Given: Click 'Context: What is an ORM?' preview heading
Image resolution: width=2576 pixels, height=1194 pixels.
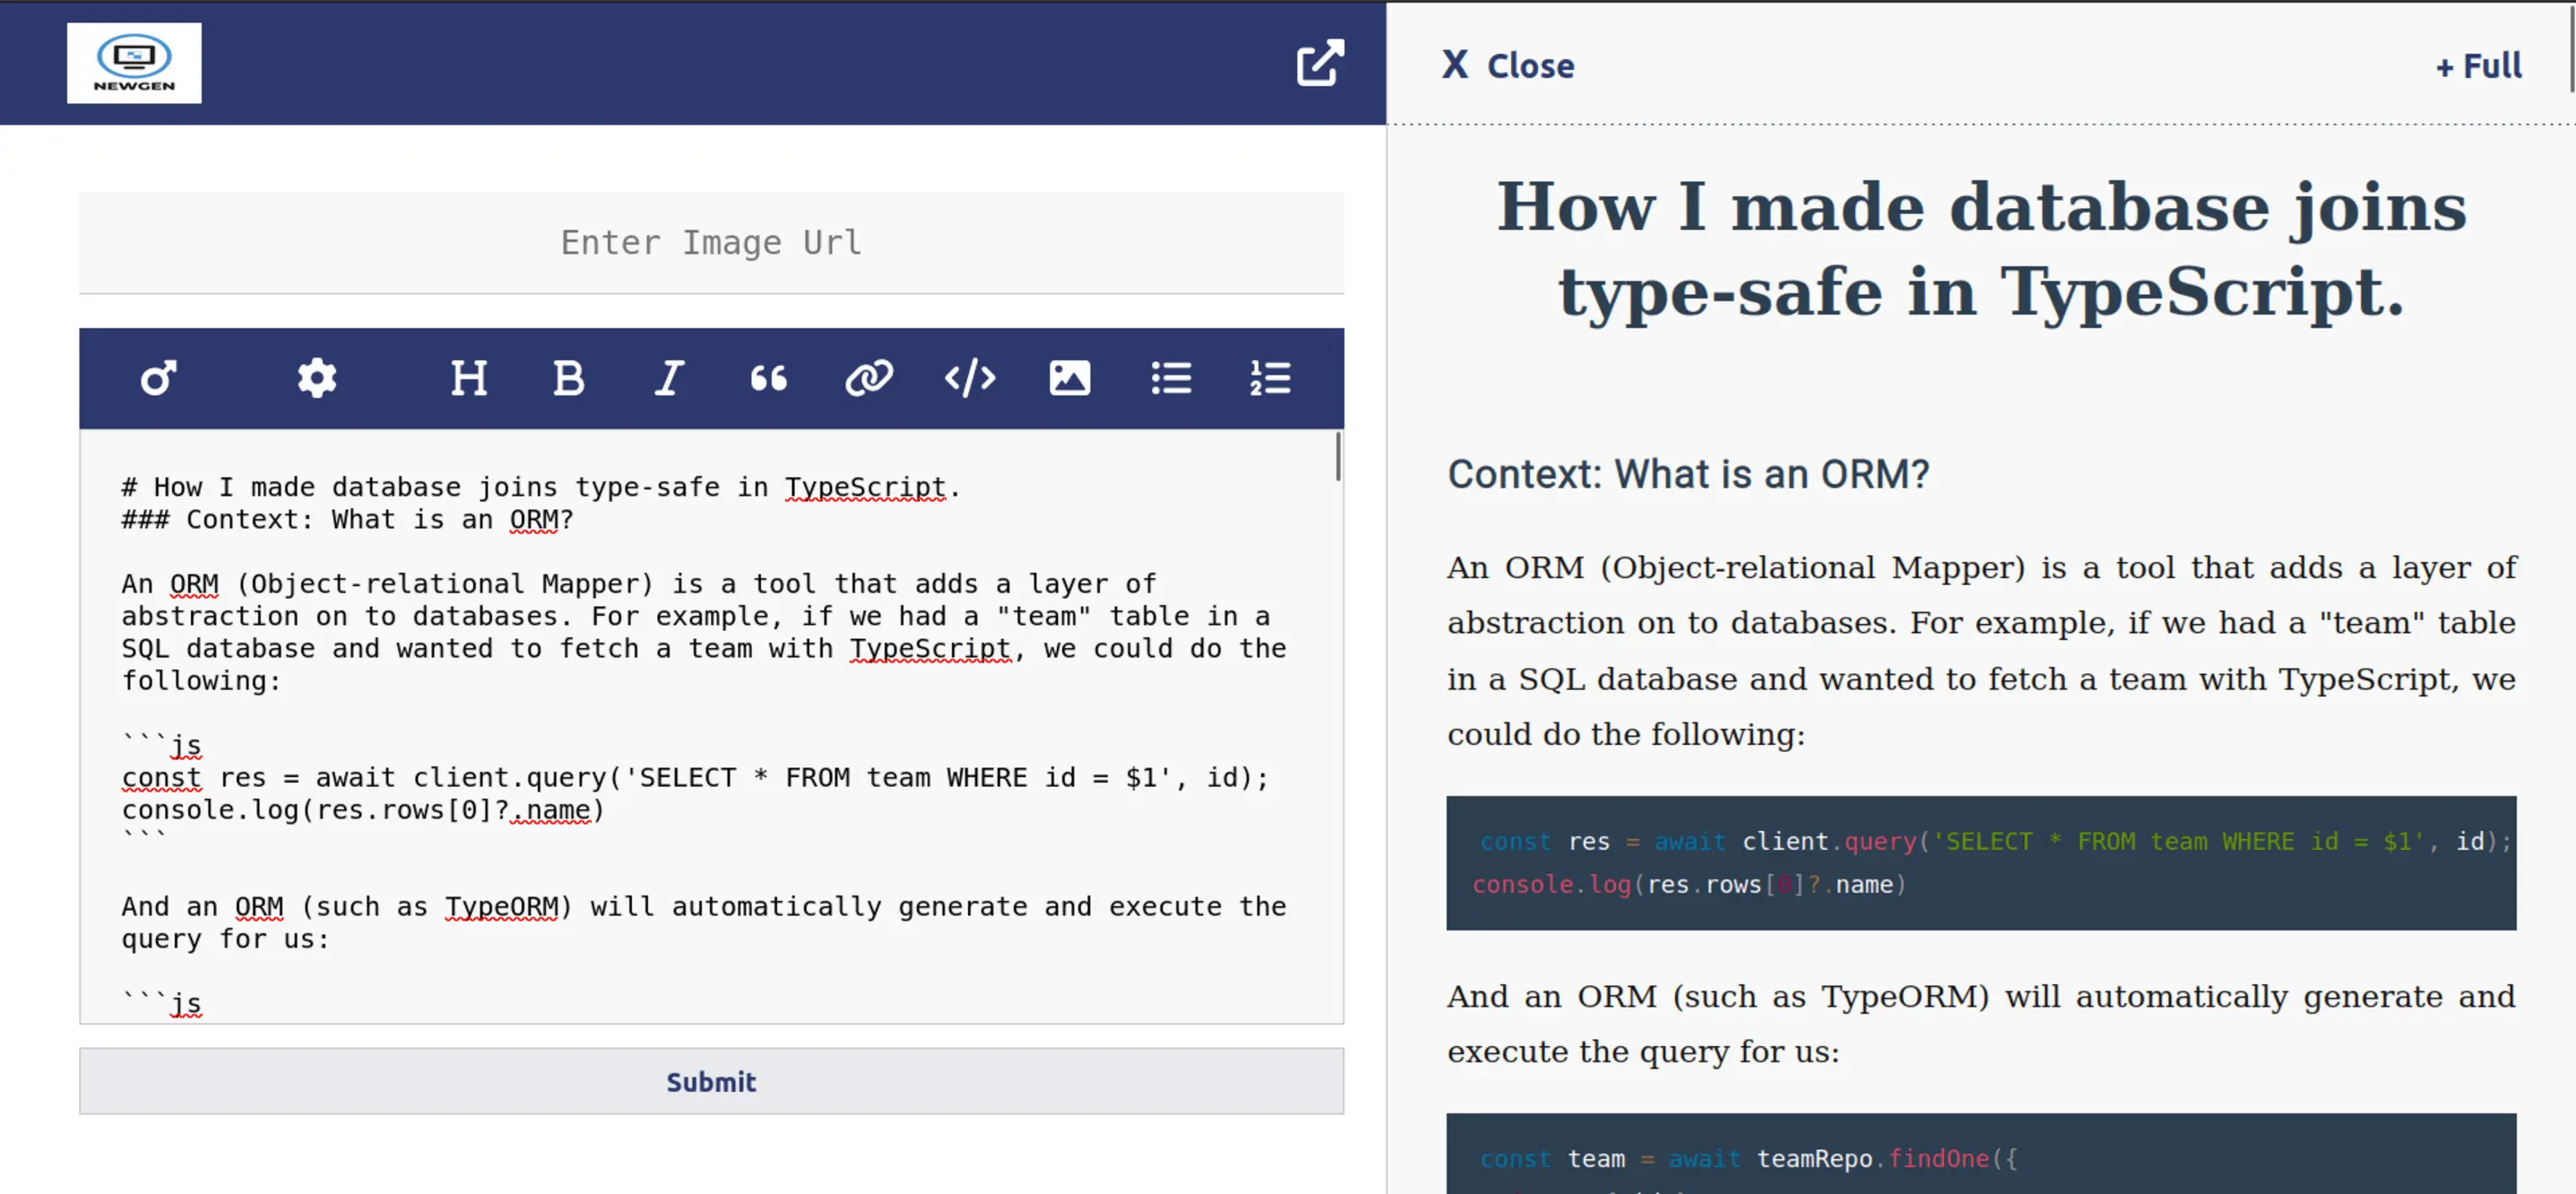Looking at the screenshot, I should point(1688,474).
